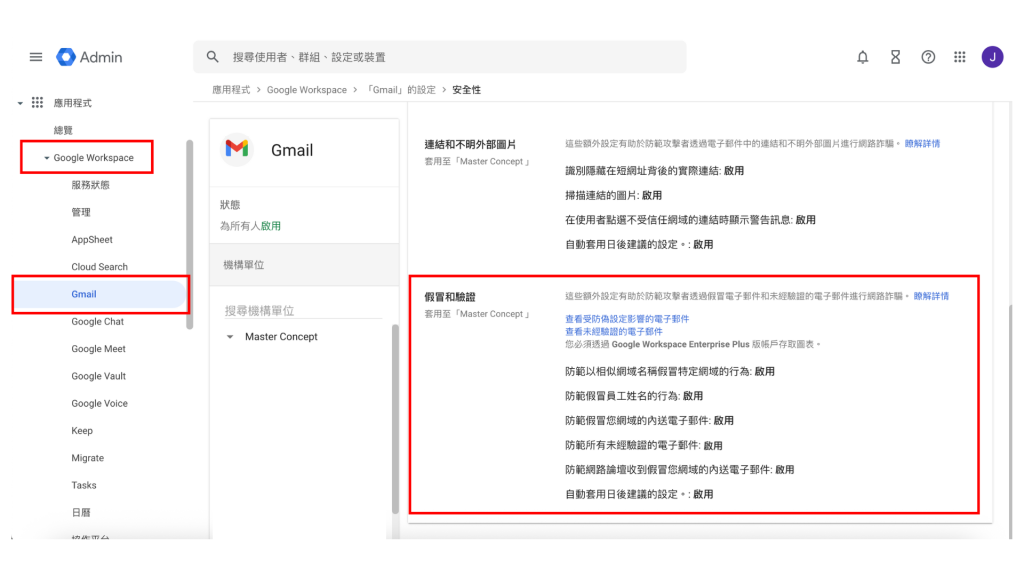Click the 機構單位 header
Image resolution: width=1024 pixels, height=576 pixels.
304,265
